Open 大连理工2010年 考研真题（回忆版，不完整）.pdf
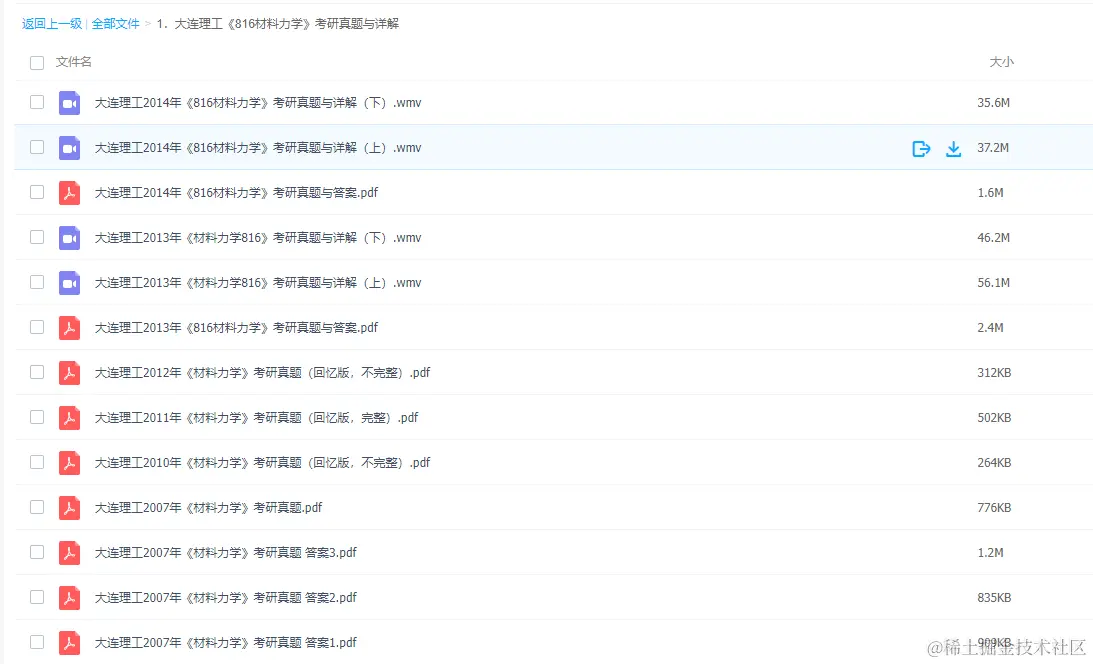 click(262, 463)
